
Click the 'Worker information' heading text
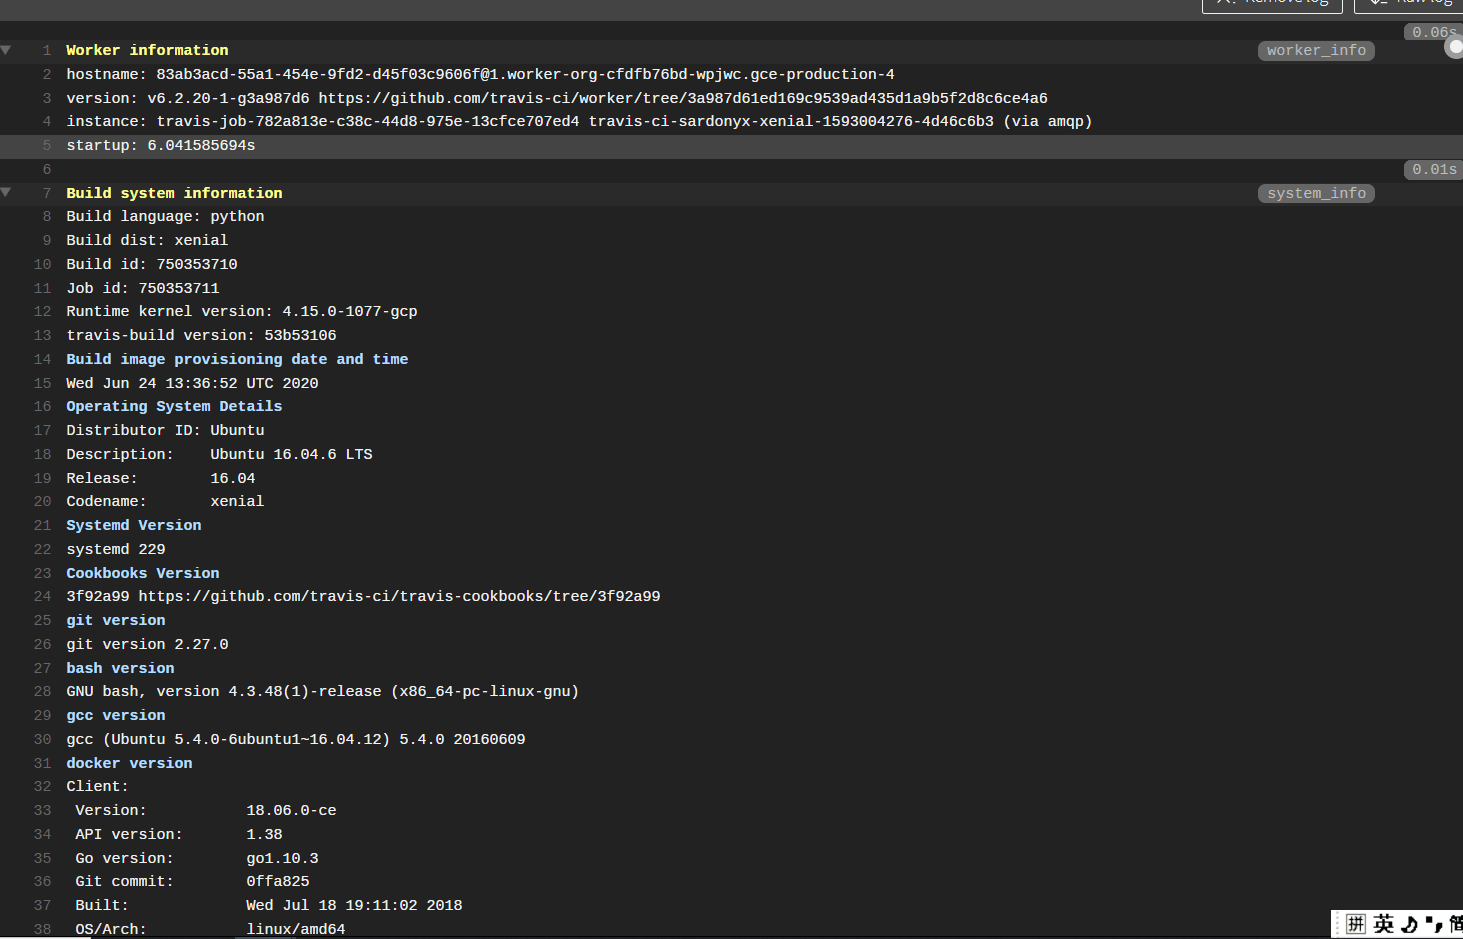pos(147,51)
